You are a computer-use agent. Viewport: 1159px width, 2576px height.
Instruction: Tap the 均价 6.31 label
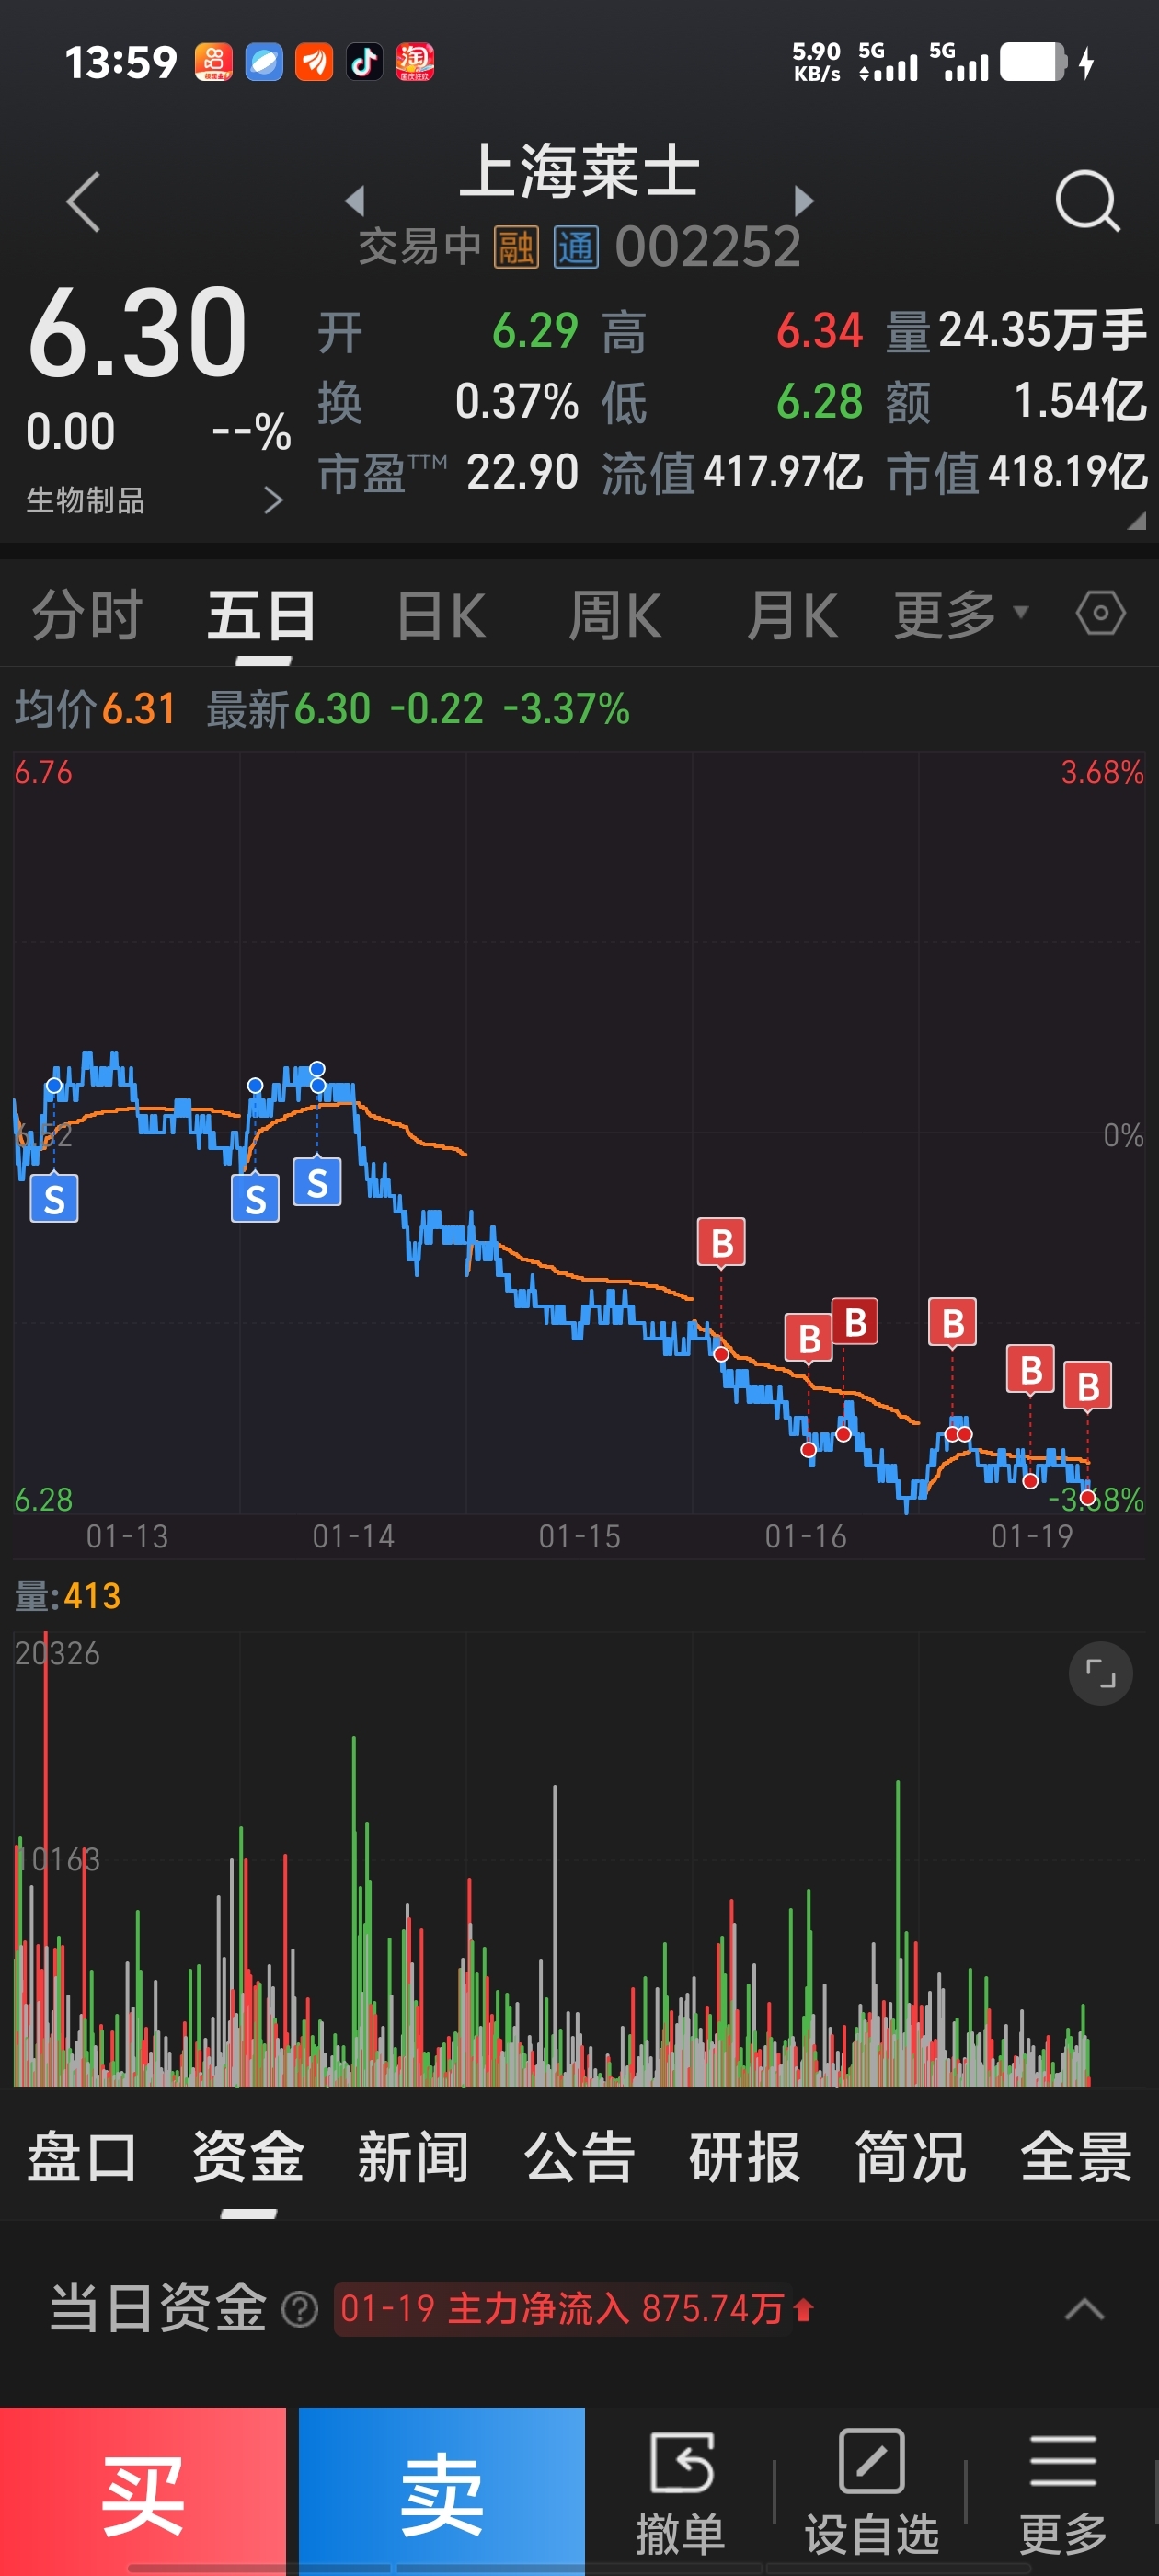click(x=95, y=708)
